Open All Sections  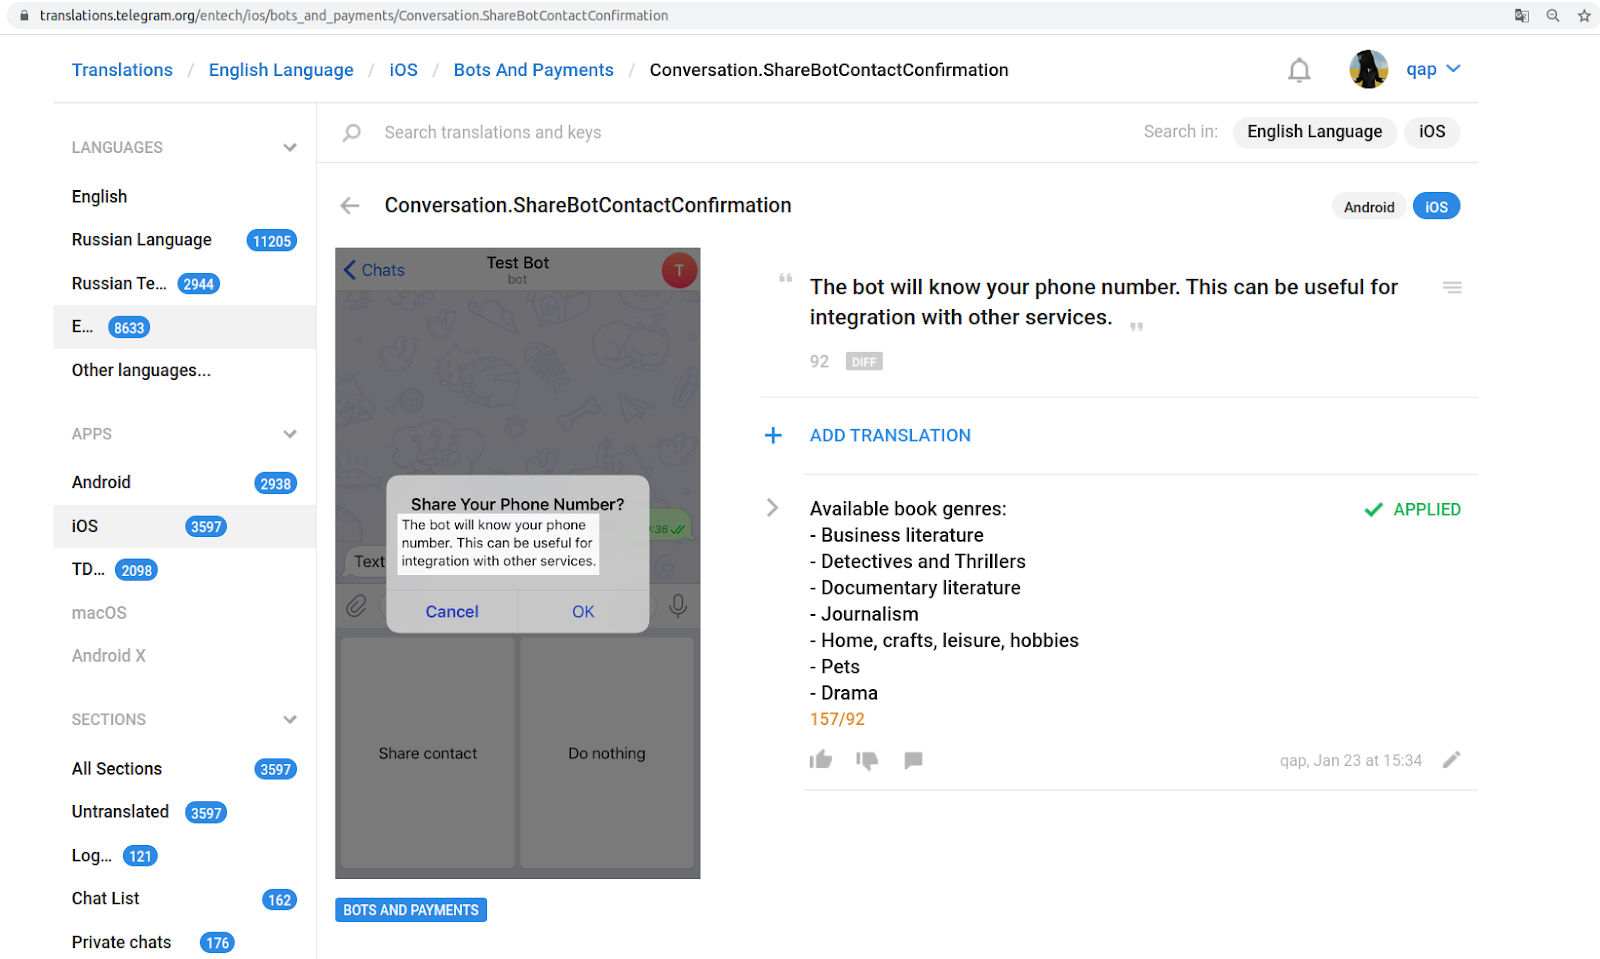tap(184, 769)
